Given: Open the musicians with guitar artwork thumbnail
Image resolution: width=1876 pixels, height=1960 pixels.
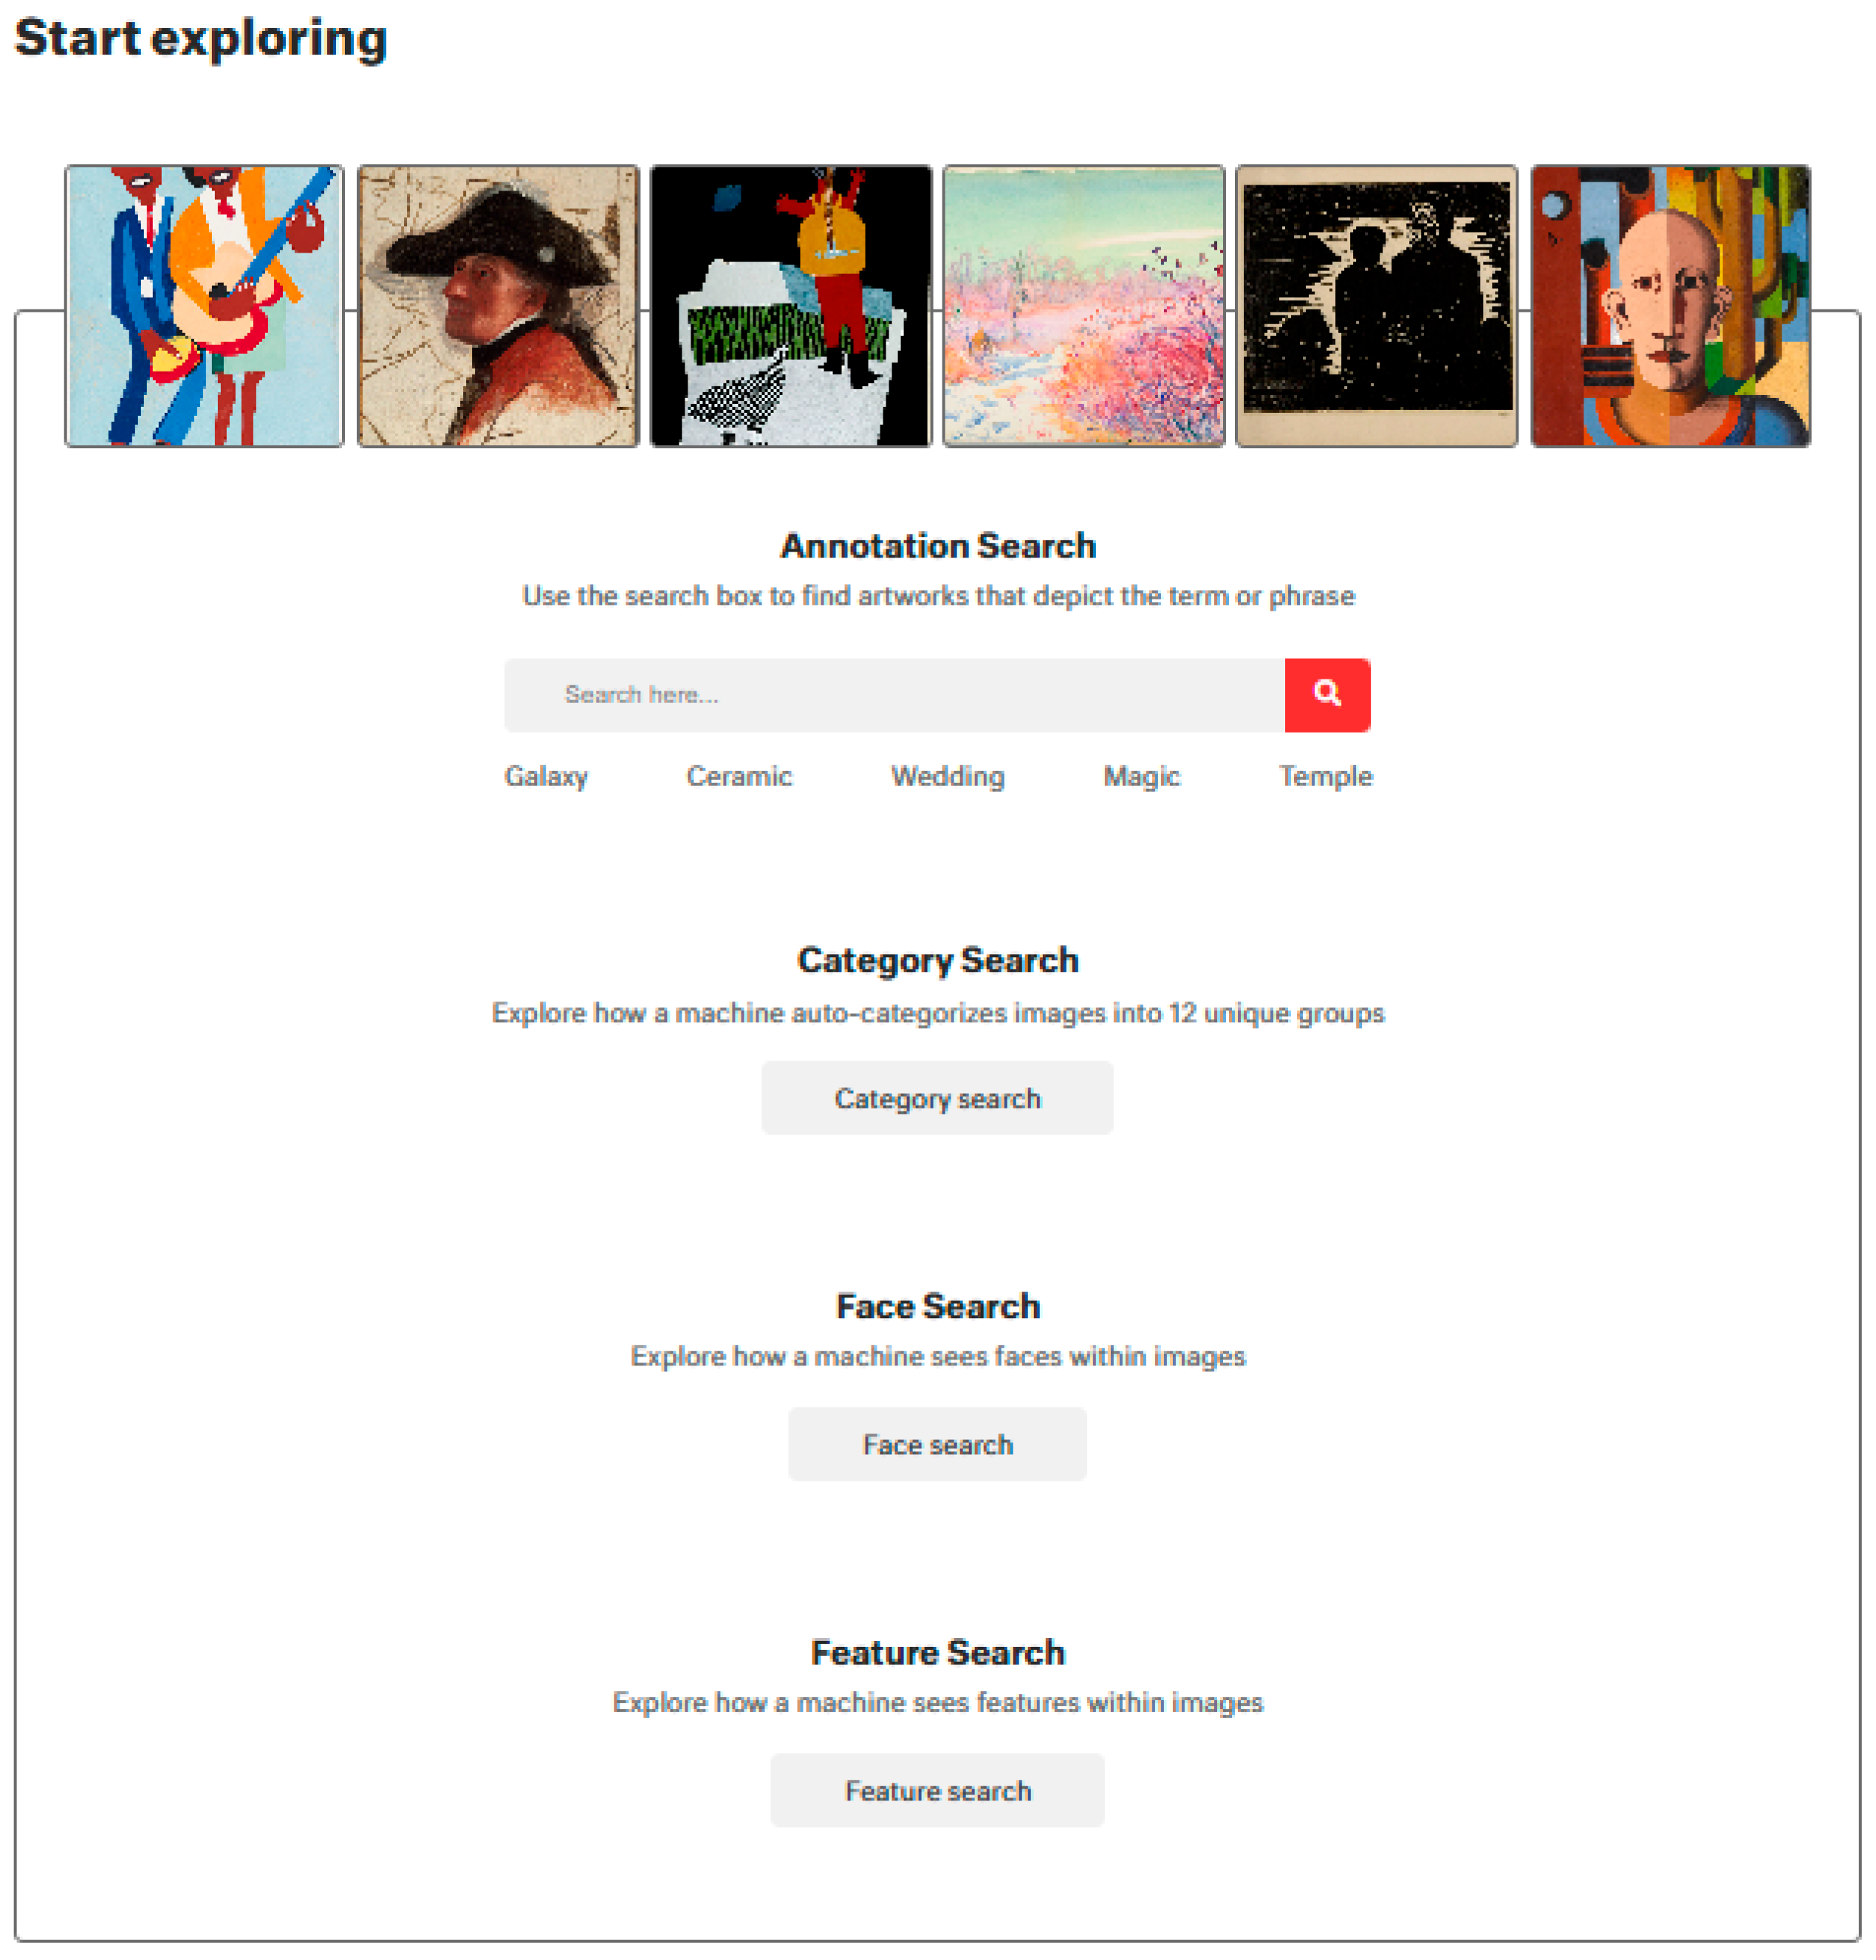Looking at the screenshot, I should pos(204,306).
